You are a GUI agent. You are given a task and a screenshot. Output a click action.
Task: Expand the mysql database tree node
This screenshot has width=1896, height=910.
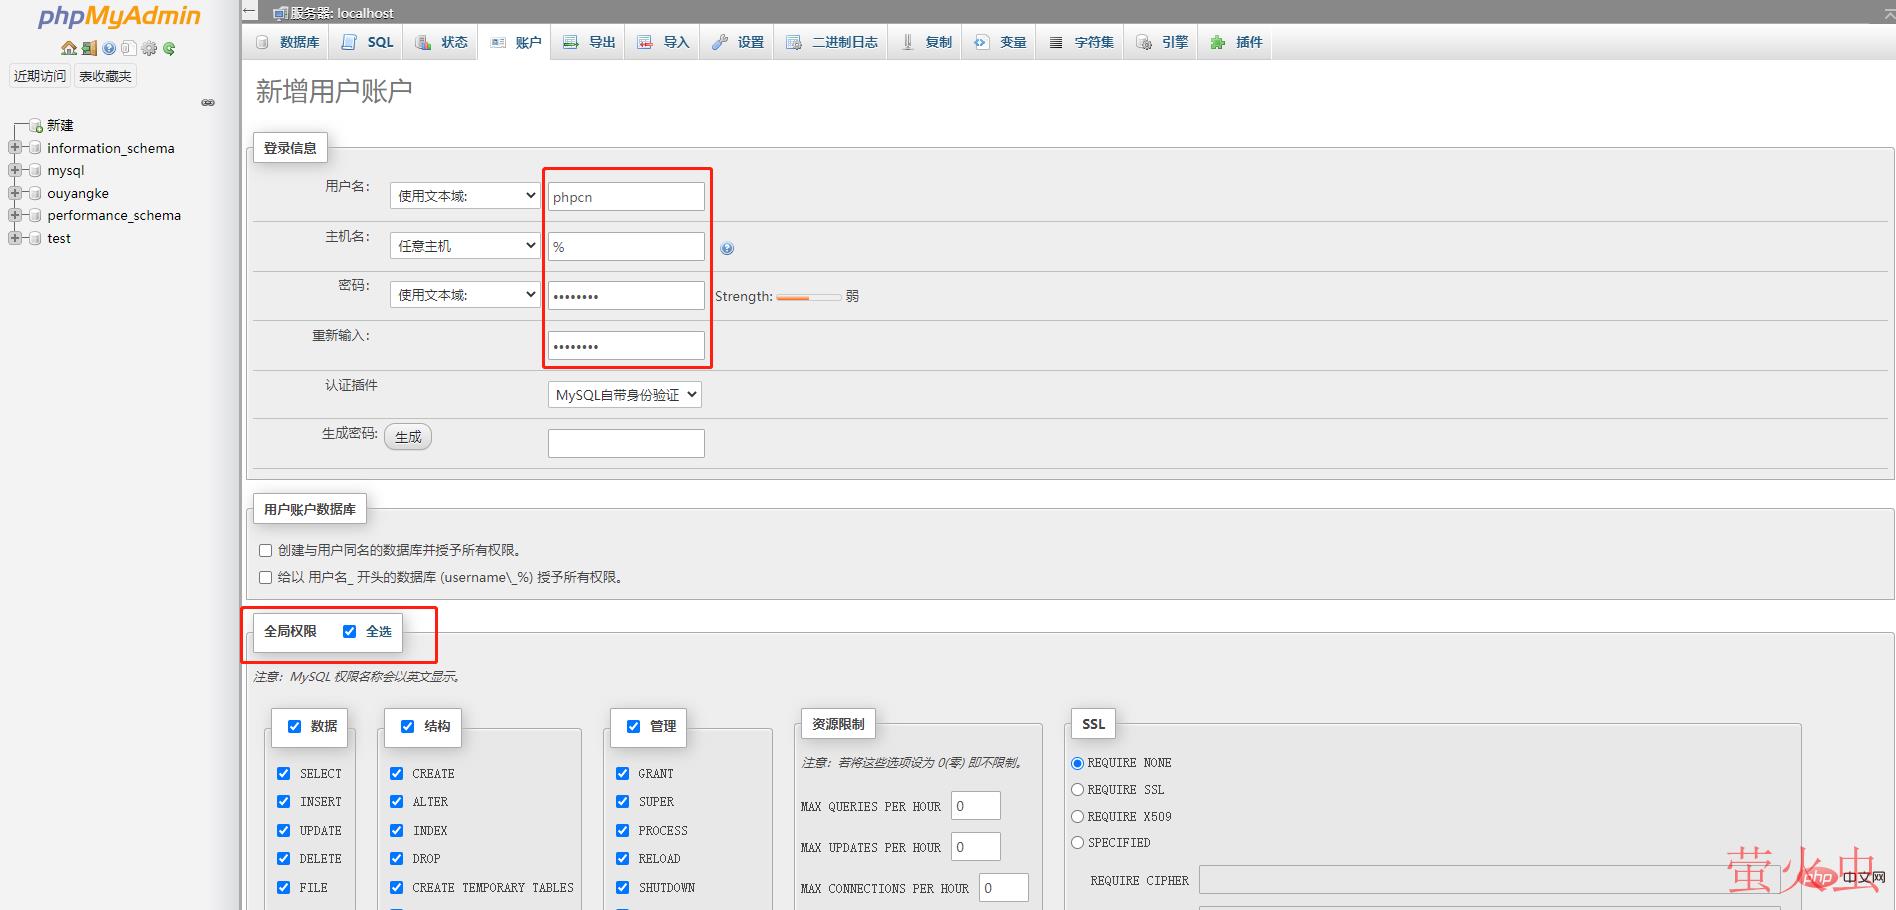pos(15,170)
